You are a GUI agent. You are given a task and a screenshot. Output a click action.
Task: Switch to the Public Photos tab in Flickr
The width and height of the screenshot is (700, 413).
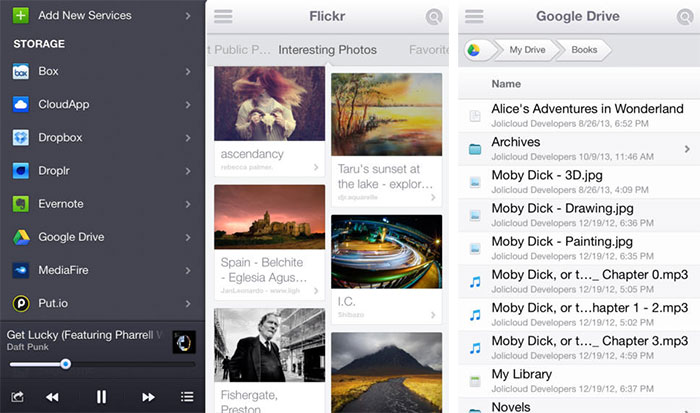239,50
